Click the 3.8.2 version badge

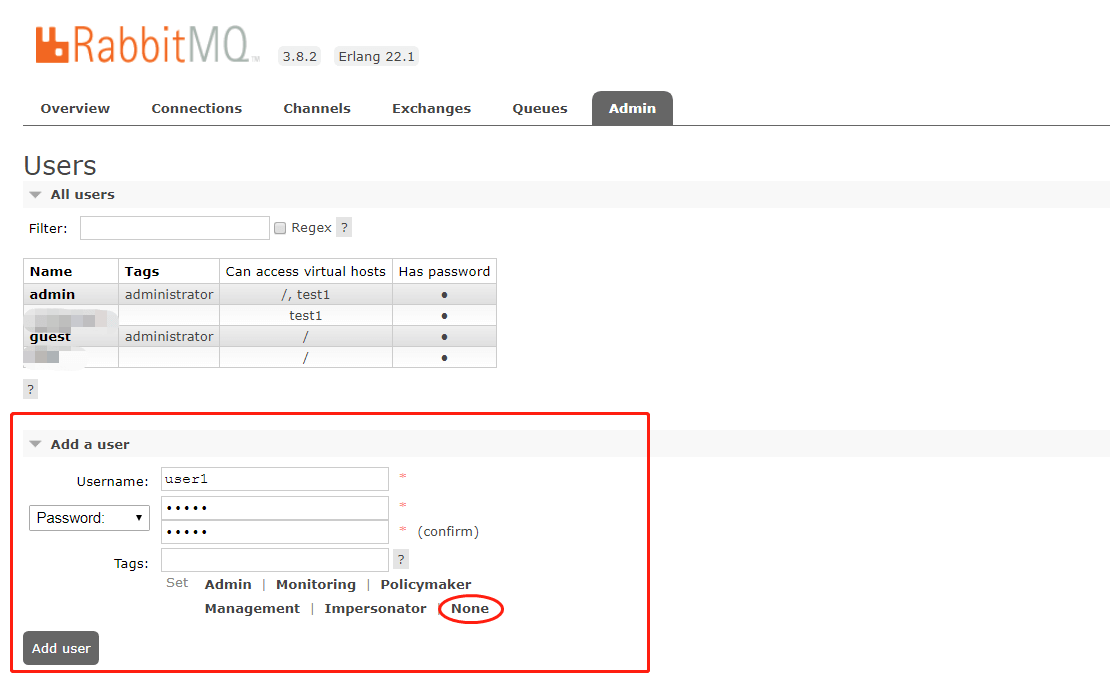click(299, 57)
